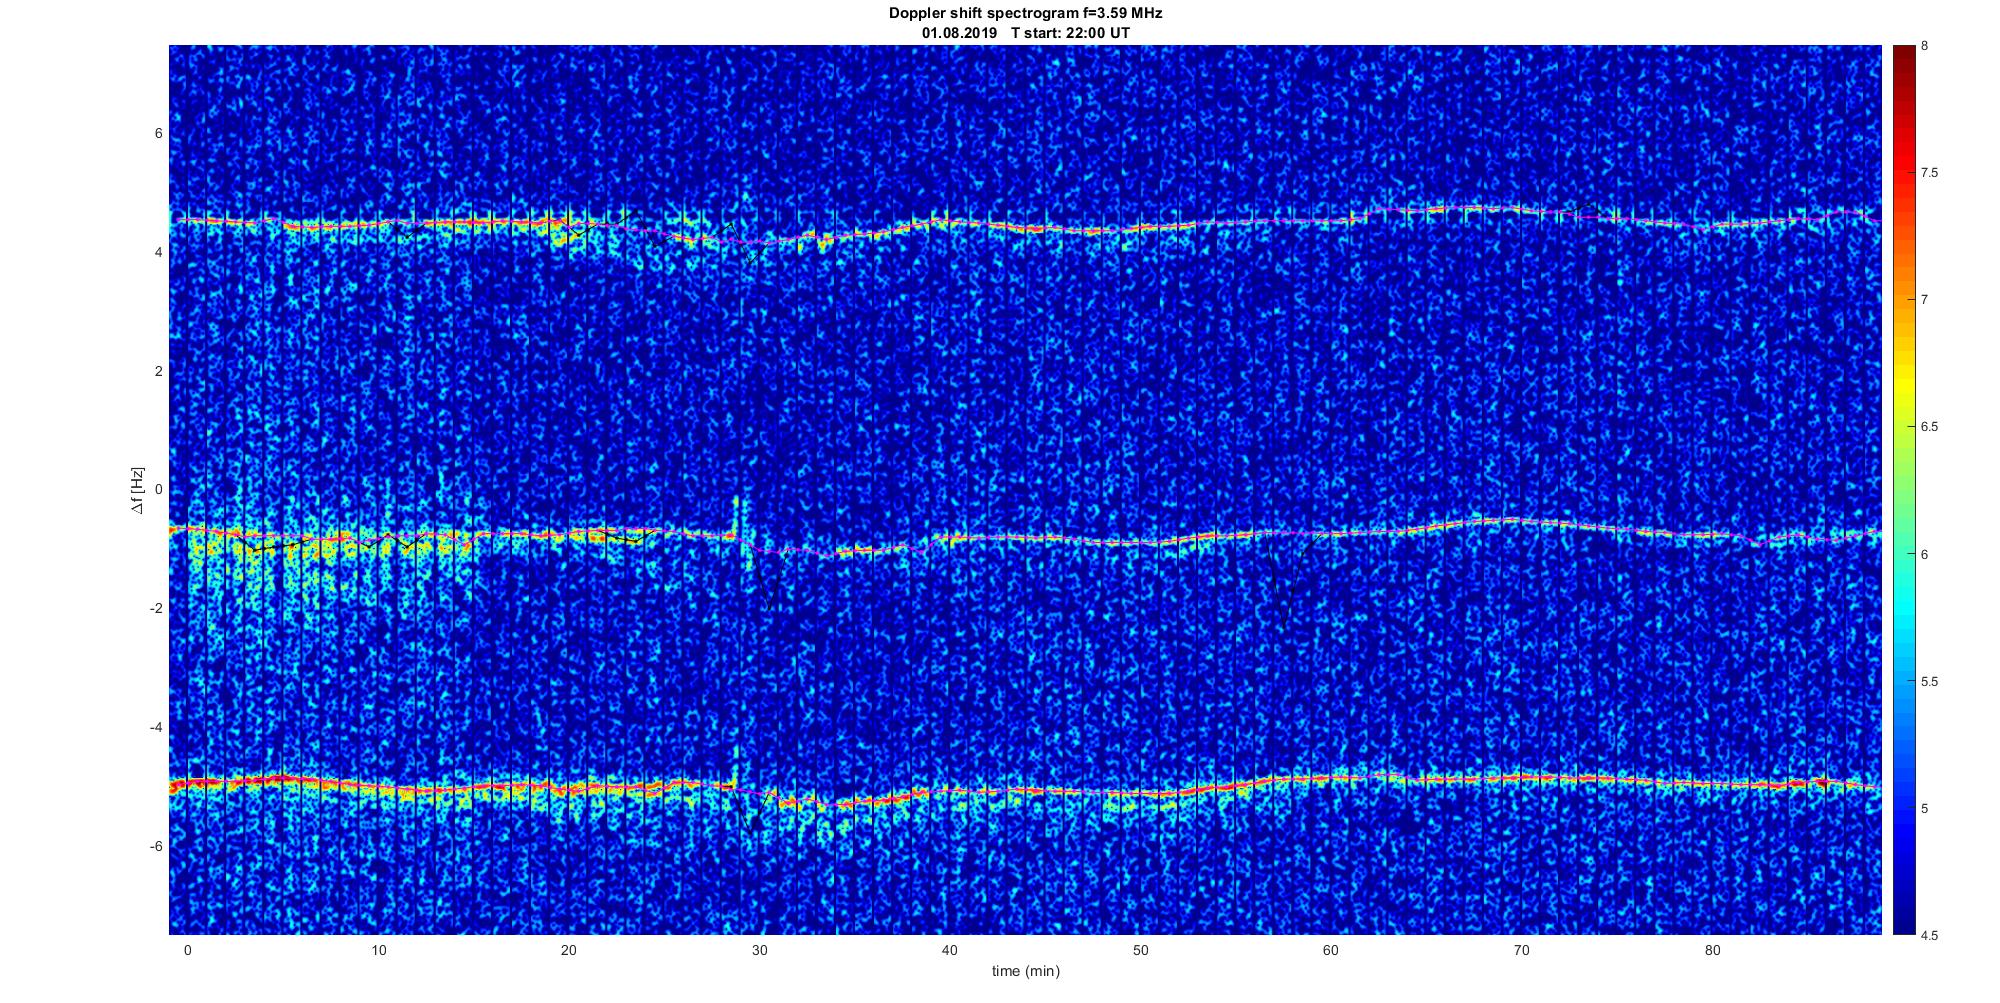2000x1003 pixels.
Task: Click the x-axis label 'time (min)'
Action: [x=1025, y=971]
